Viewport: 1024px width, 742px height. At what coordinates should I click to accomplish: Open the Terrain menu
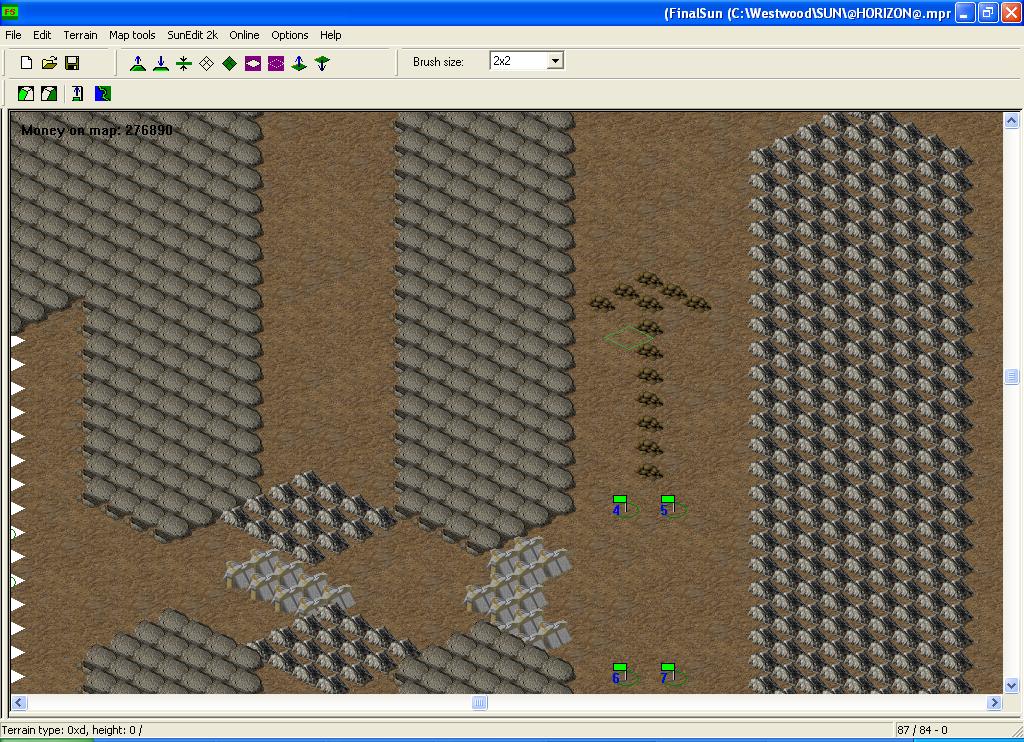pos(80,35)
